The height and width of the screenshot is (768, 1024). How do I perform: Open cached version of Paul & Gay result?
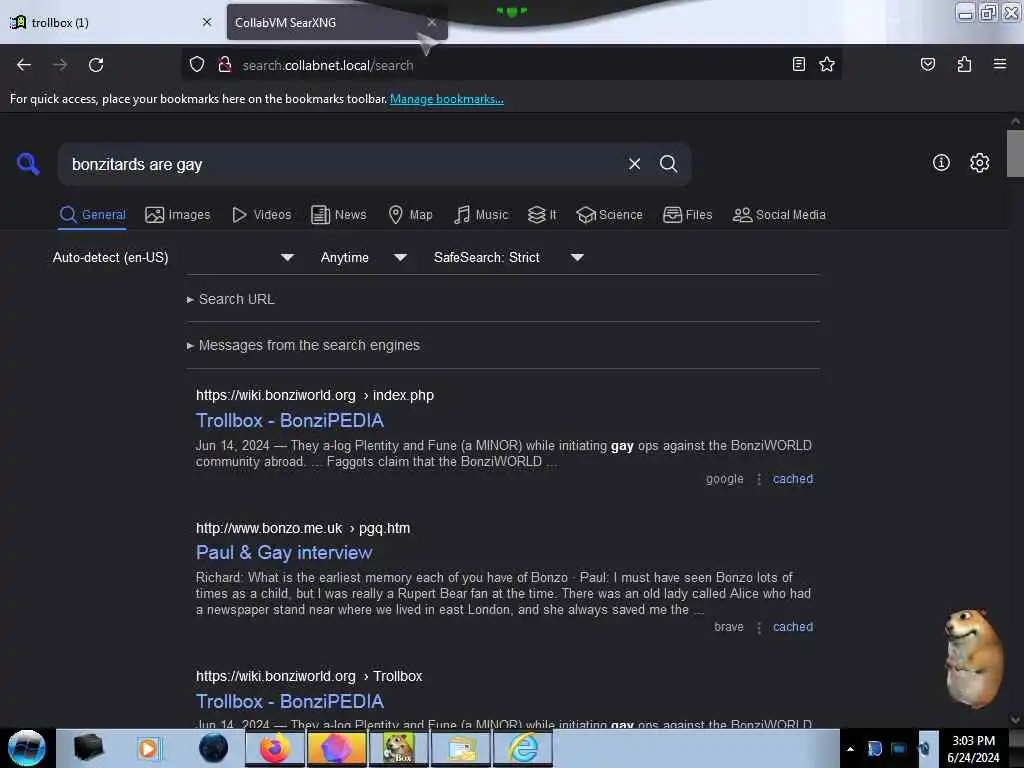[793, 627]
